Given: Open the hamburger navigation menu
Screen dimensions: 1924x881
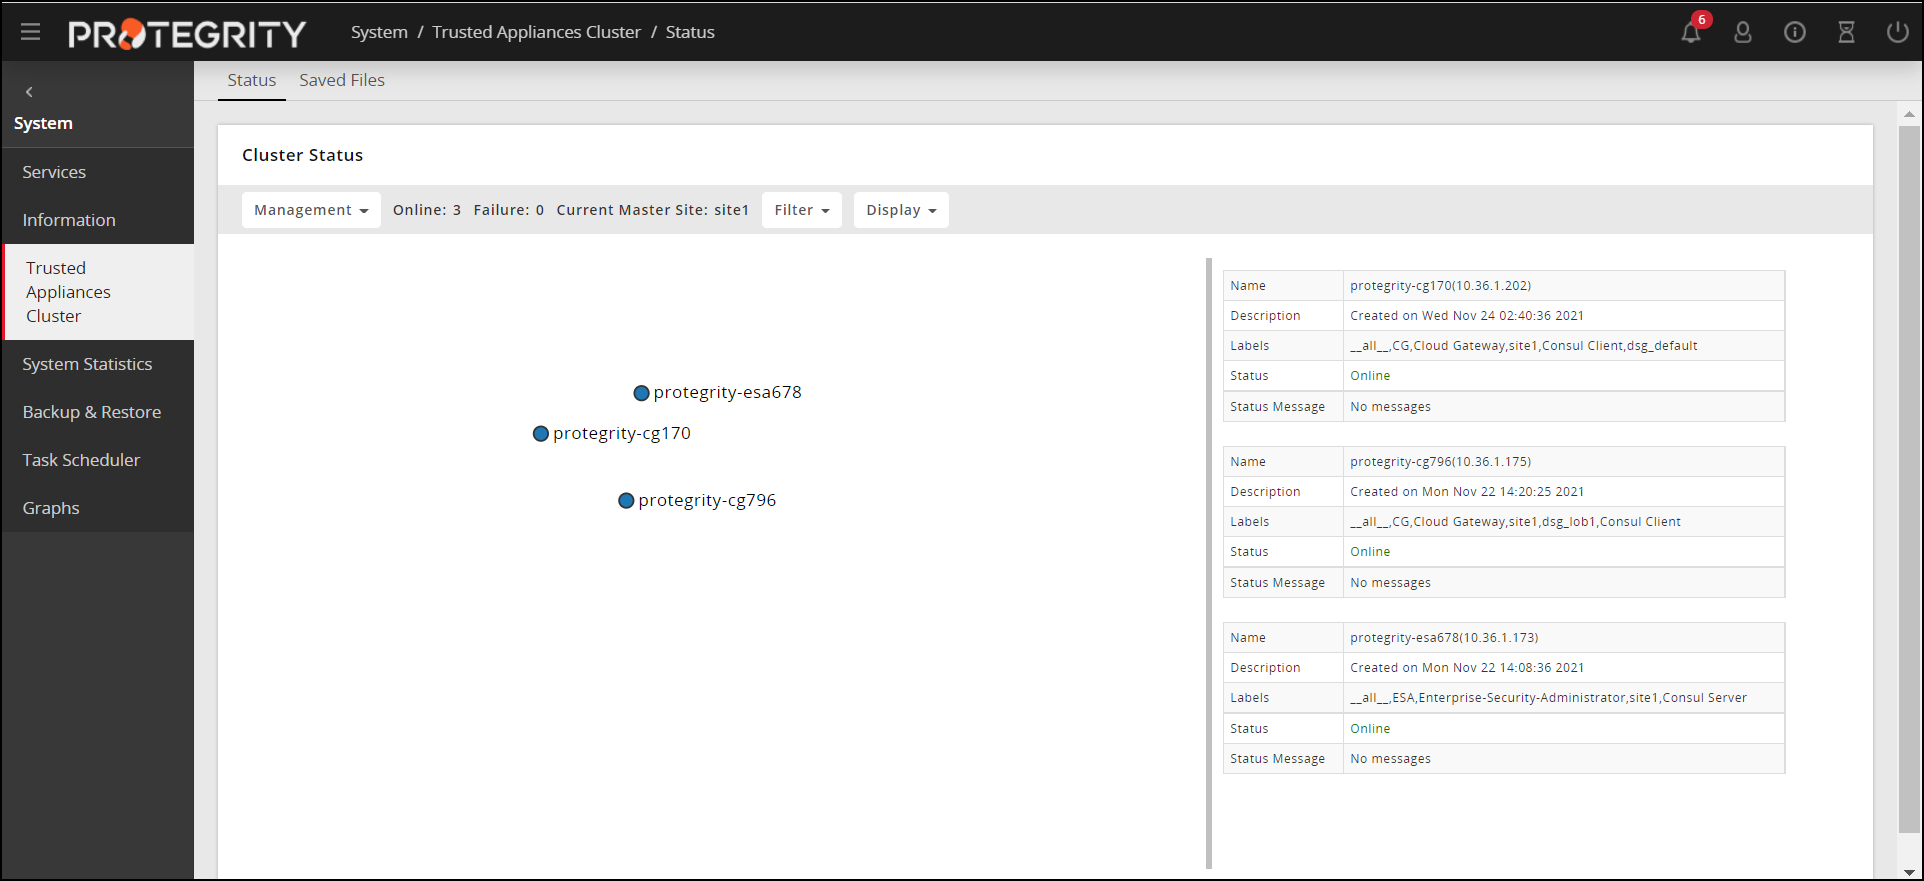Looking at the screenshot, I should click(x=30, y=32).
